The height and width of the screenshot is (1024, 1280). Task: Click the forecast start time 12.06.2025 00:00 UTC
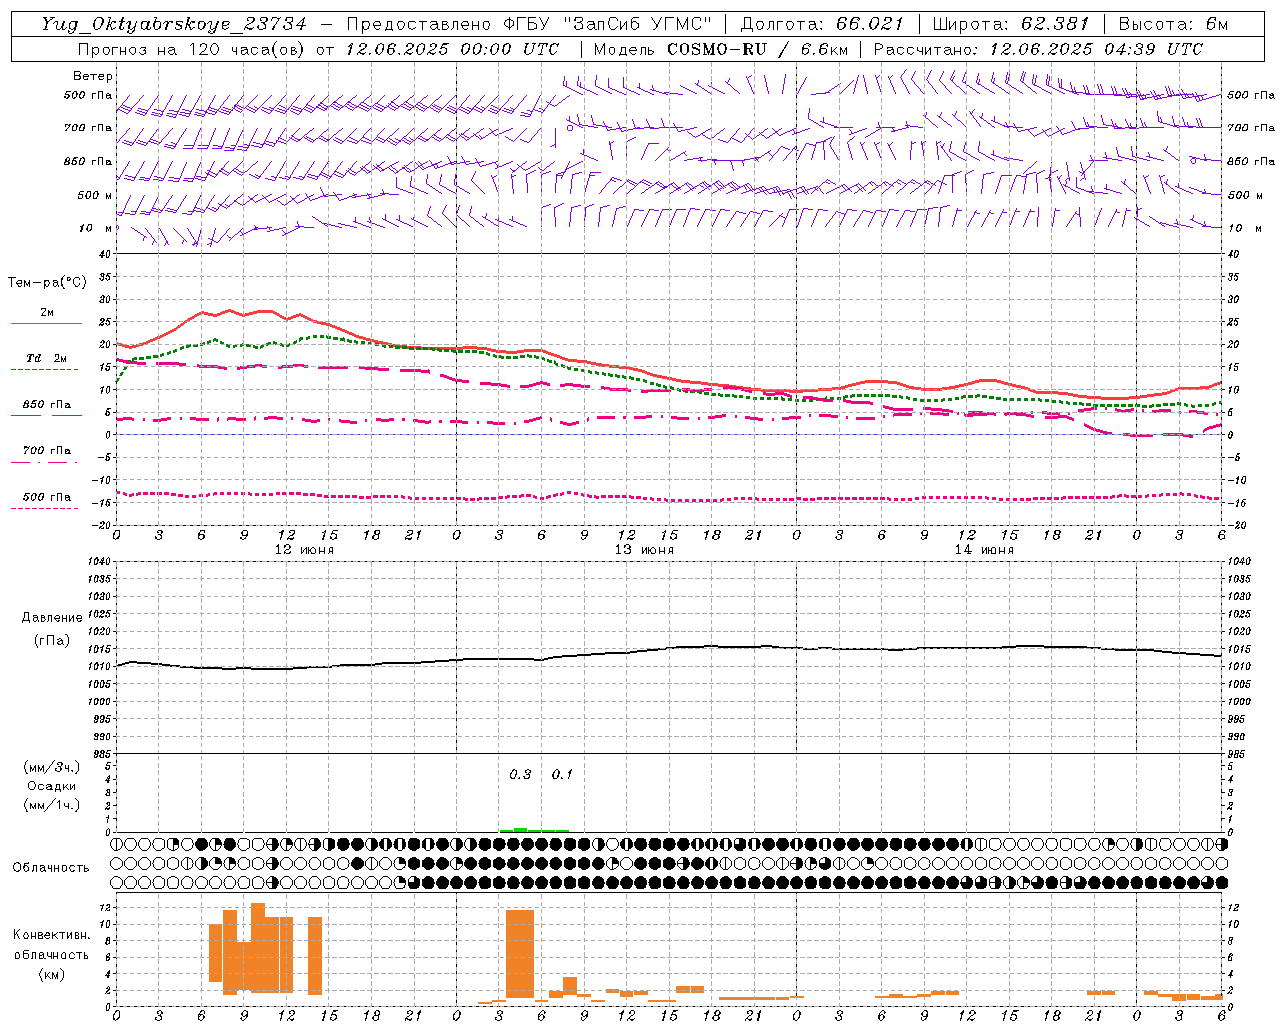(x=452, y=49)
